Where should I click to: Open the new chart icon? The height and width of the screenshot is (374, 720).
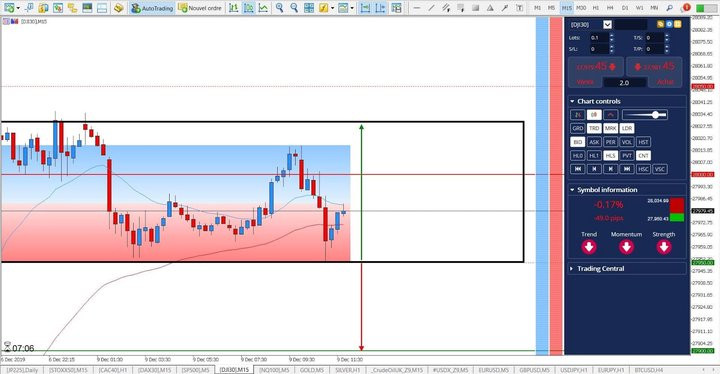8,8
